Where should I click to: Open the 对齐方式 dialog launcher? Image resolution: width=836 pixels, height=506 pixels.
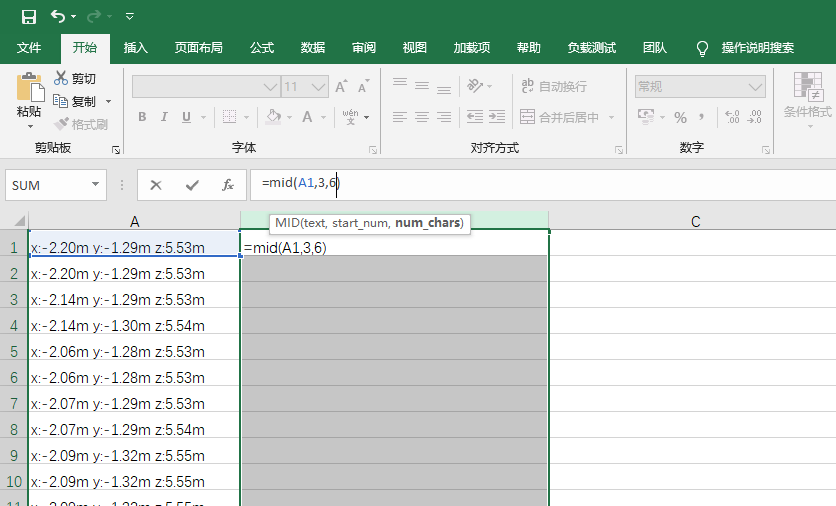(619, 150)
